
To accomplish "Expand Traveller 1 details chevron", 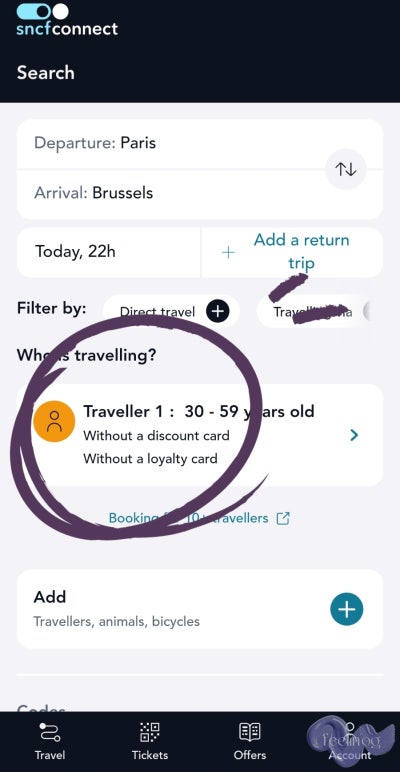I will 354,435.
